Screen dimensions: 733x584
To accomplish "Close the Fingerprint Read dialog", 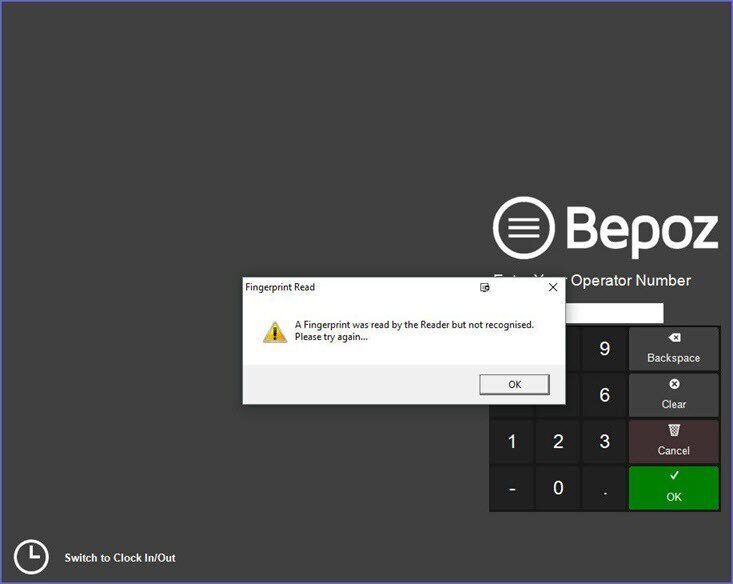I will coord(553,287).
